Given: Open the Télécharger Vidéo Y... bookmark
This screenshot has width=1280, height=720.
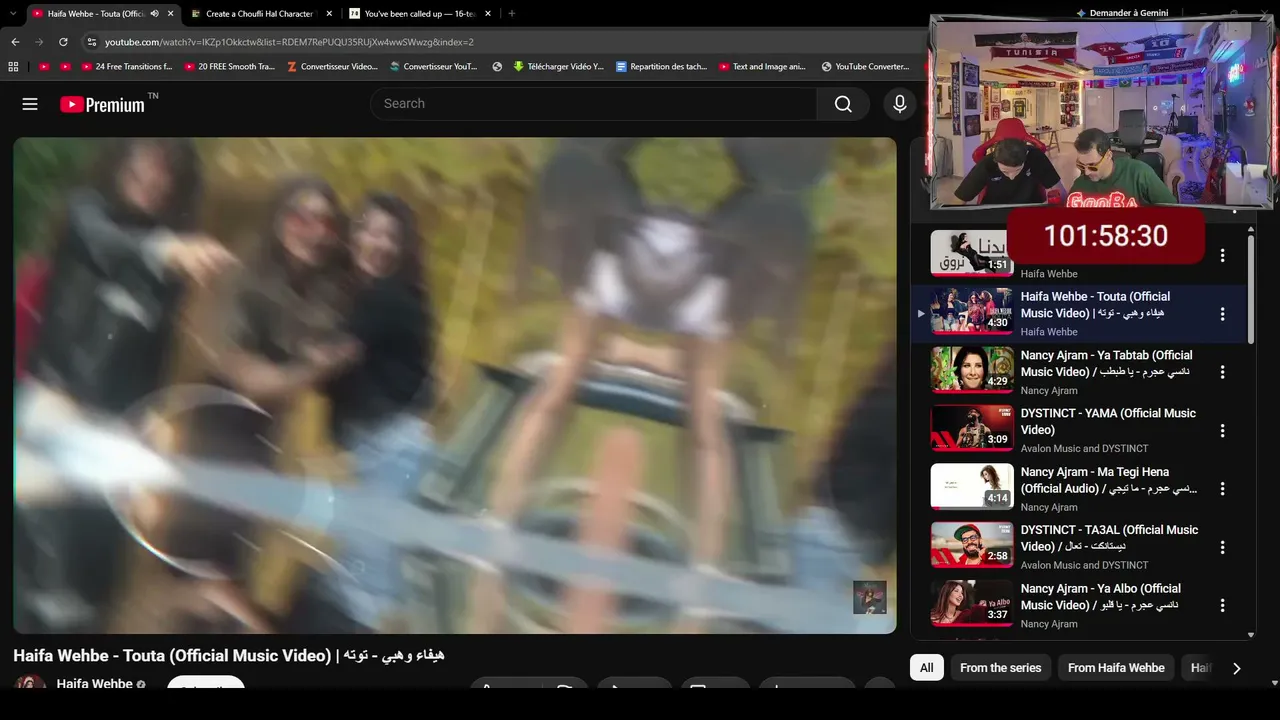Looking at the screenshot, I should point(558,67).
